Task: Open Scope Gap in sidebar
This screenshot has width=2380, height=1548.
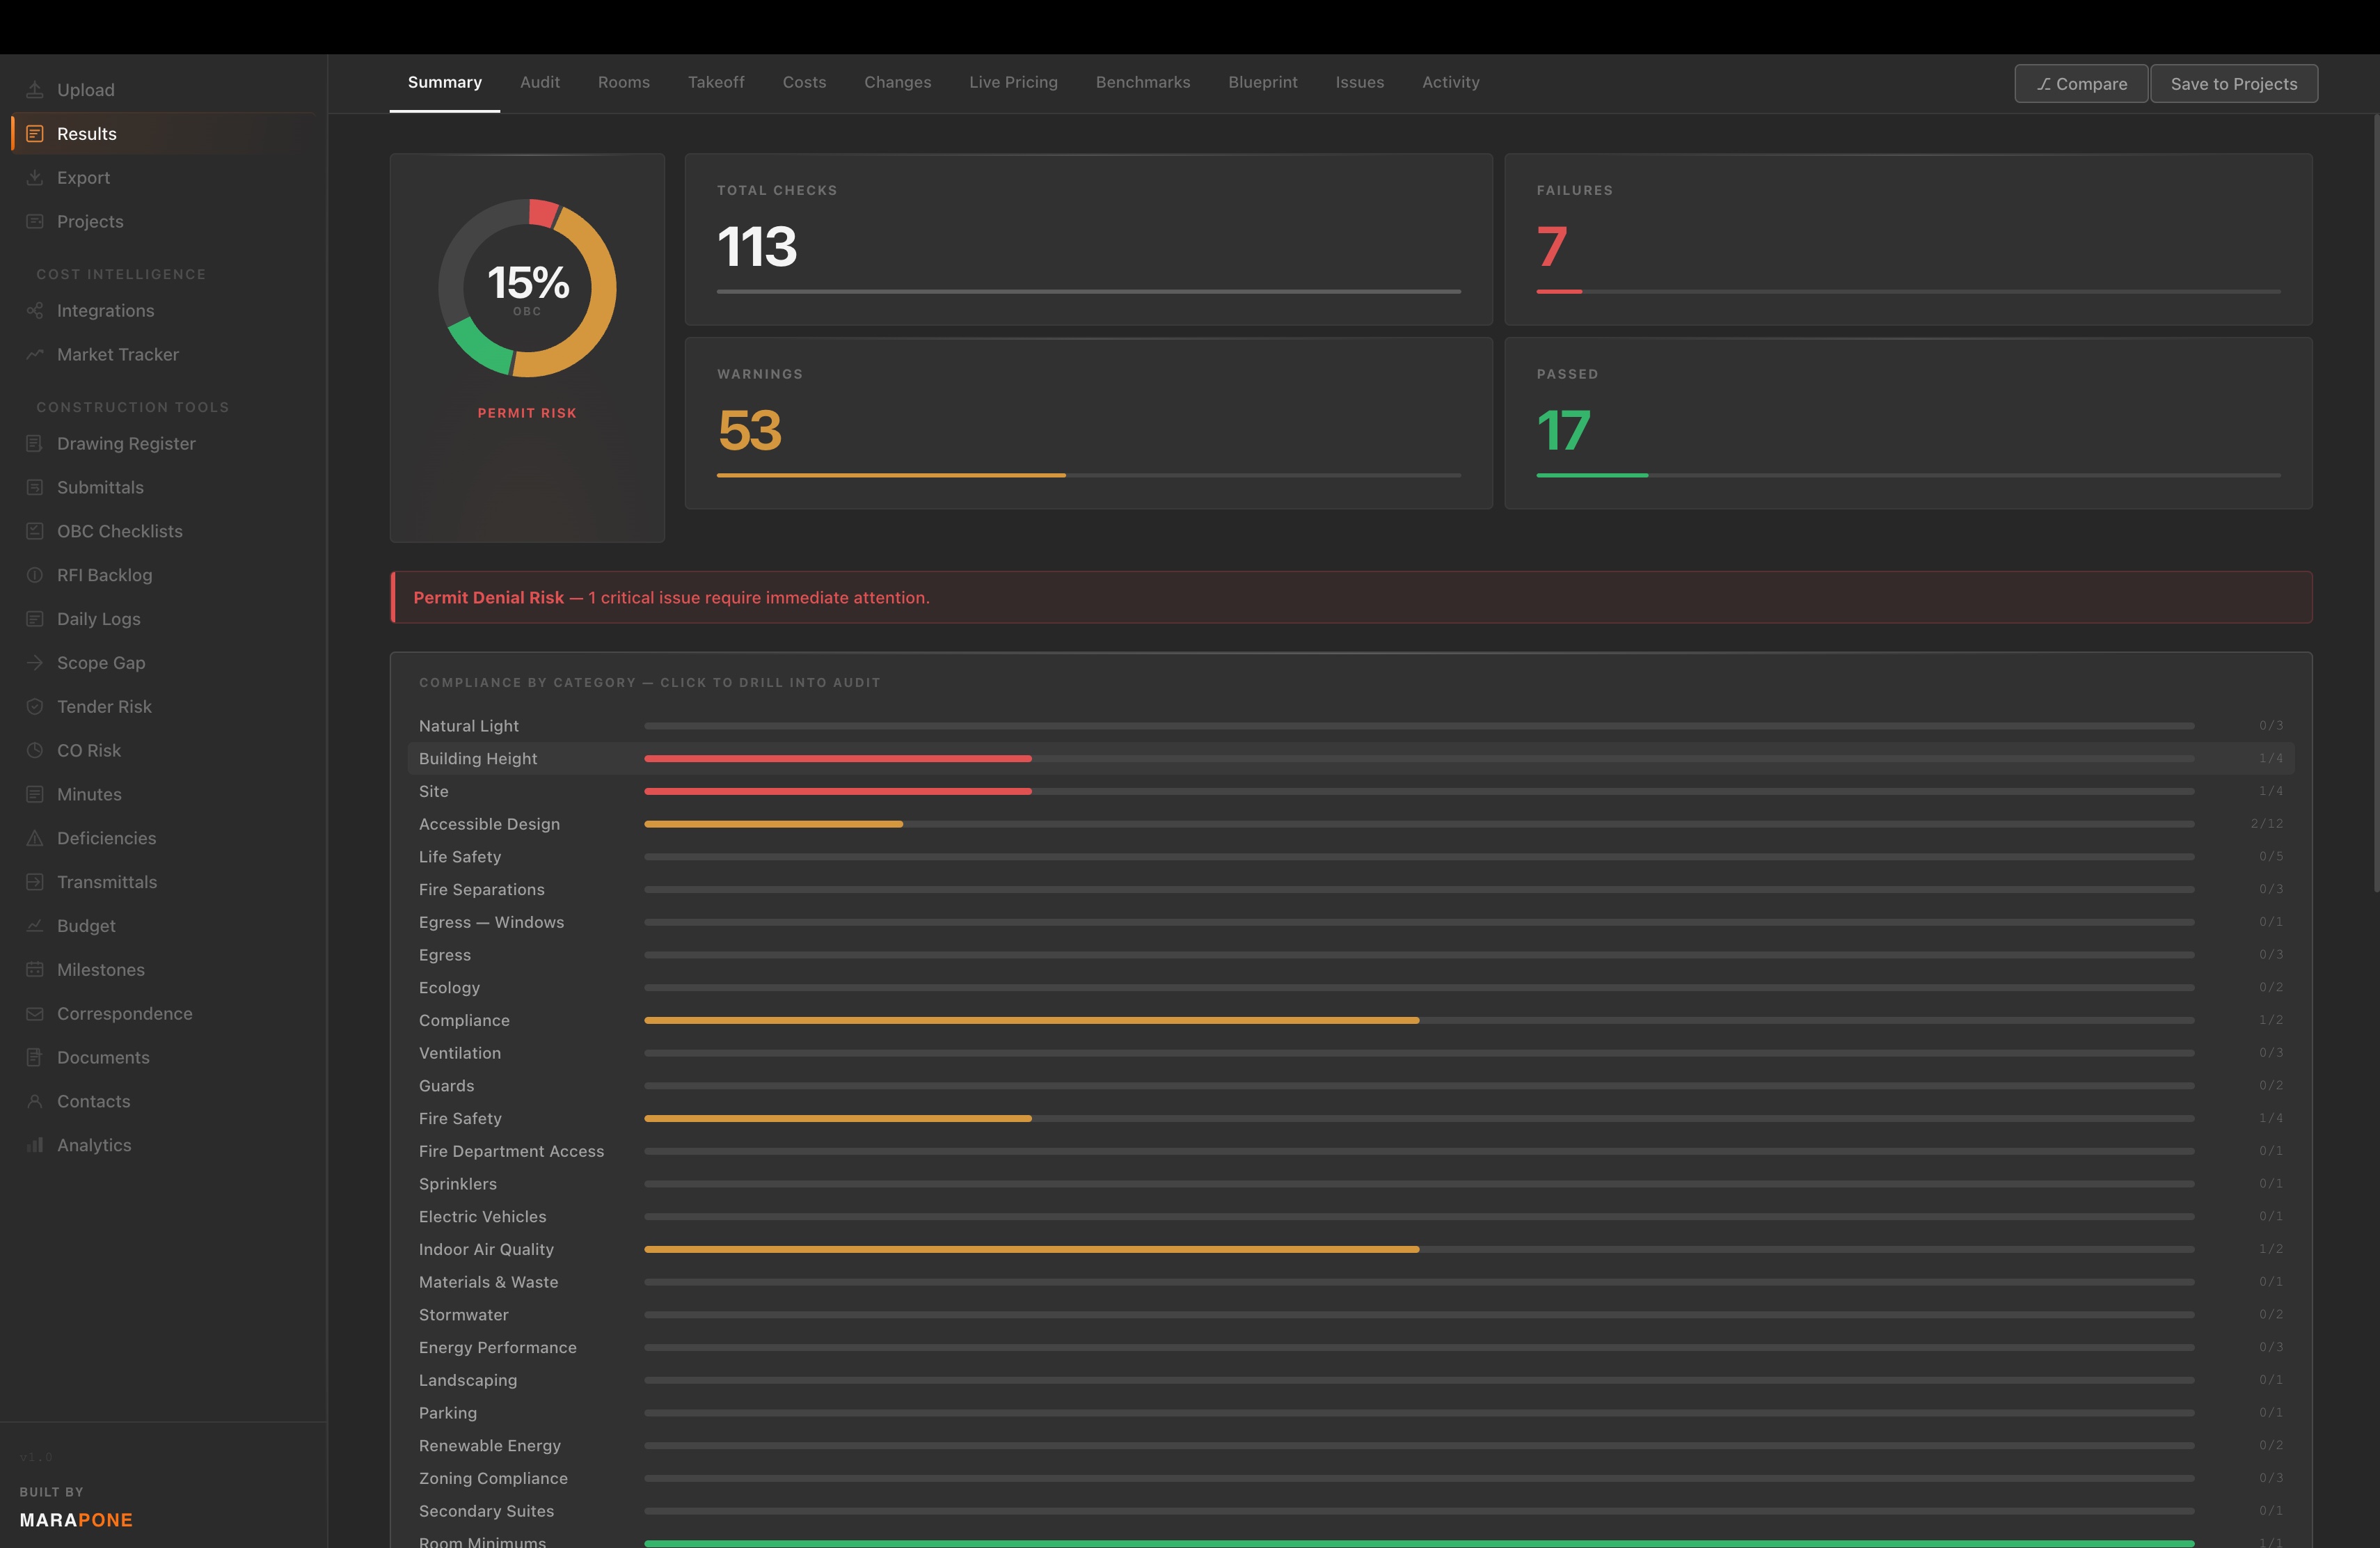Action: pyautogui.click(x=164, y=663)
